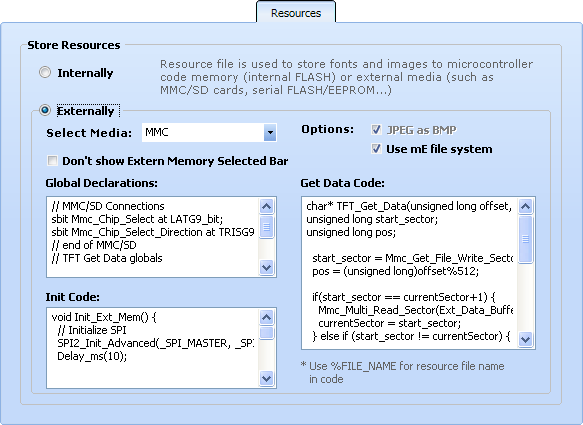Toggle the Use mE file system checkbox
The width and height of the screenshot is (583, 425).
[x=376, y=149]
